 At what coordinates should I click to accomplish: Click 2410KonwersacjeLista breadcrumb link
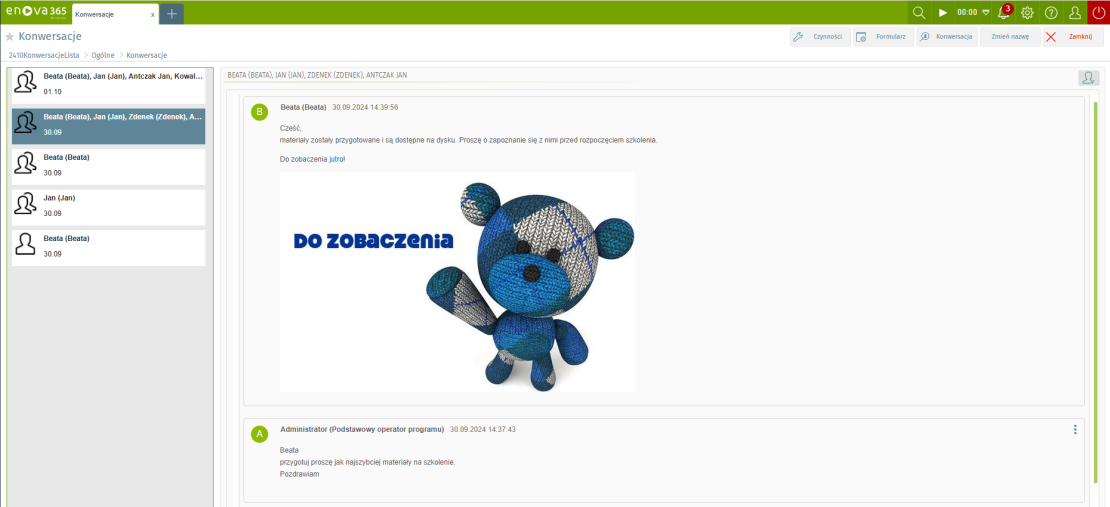tap(43, 55)
